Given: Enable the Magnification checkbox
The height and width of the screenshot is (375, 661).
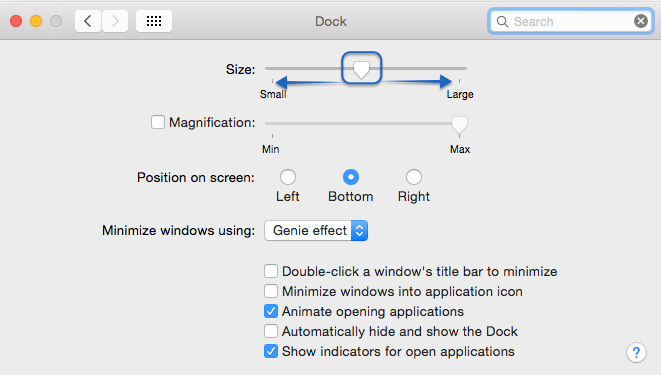Looking at the screenshot, I should 158,122.
